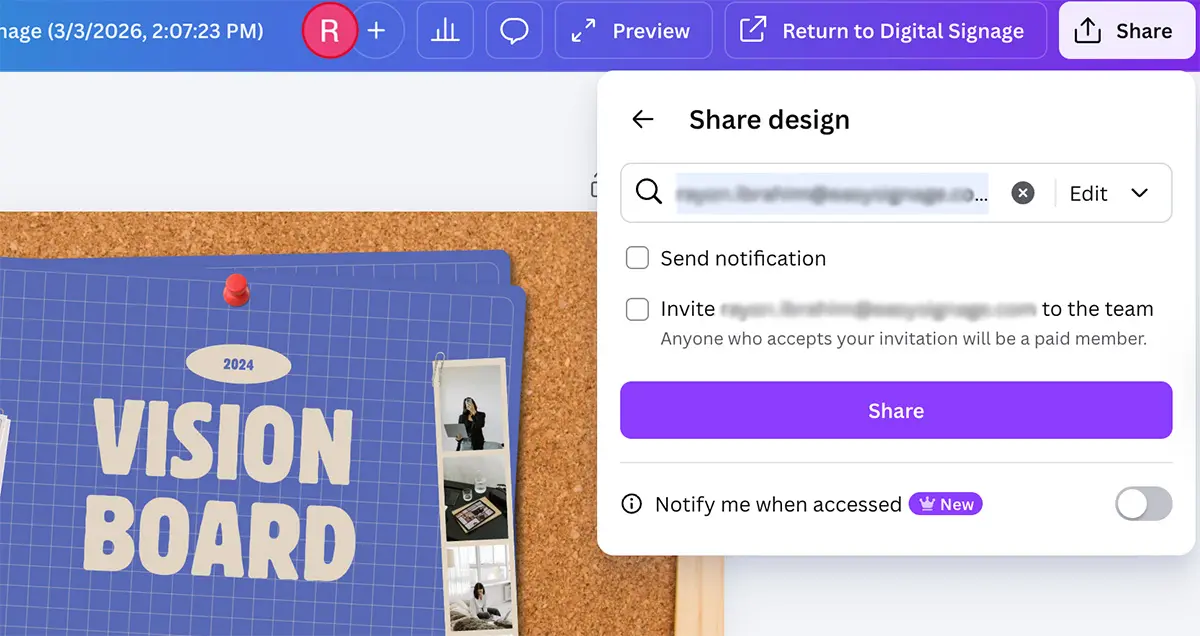Click the search magnifier in the recipient field

[648, 193]
